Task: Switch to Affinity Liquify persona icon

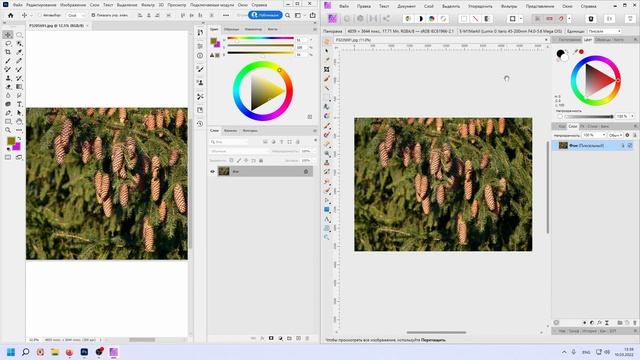Action: (347, 19)
